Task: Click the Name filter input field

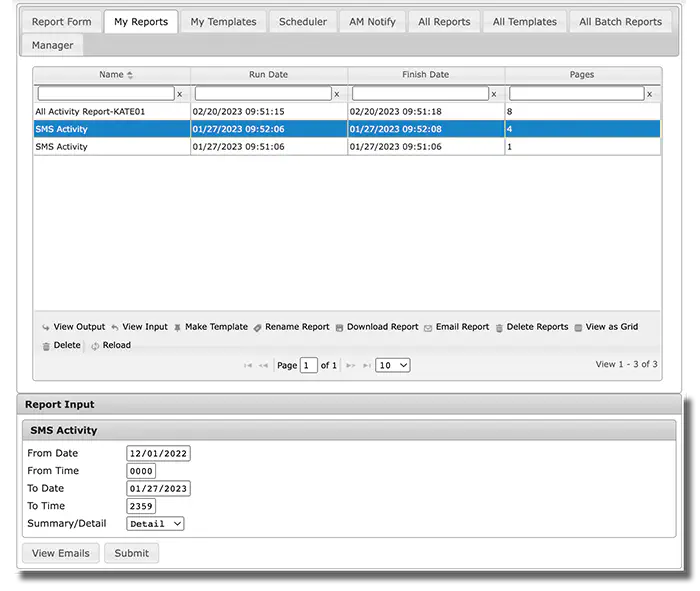Action: 106,94
